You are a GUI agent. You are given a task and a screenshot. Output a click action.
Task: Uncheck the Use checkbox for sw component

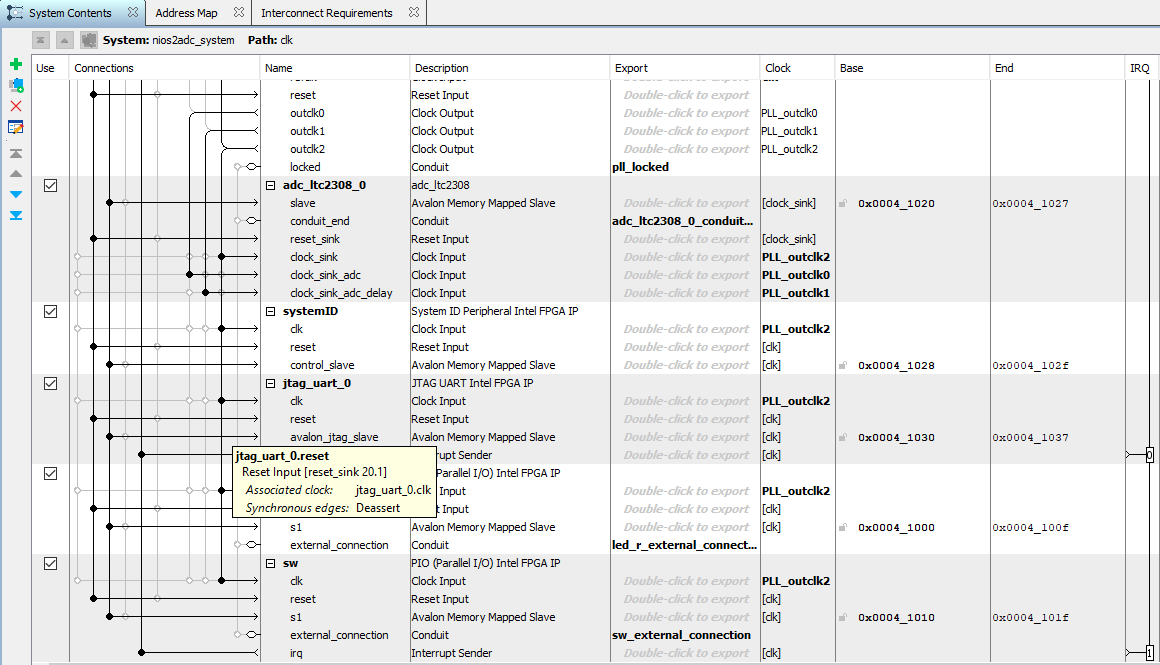tap(50, 564)
